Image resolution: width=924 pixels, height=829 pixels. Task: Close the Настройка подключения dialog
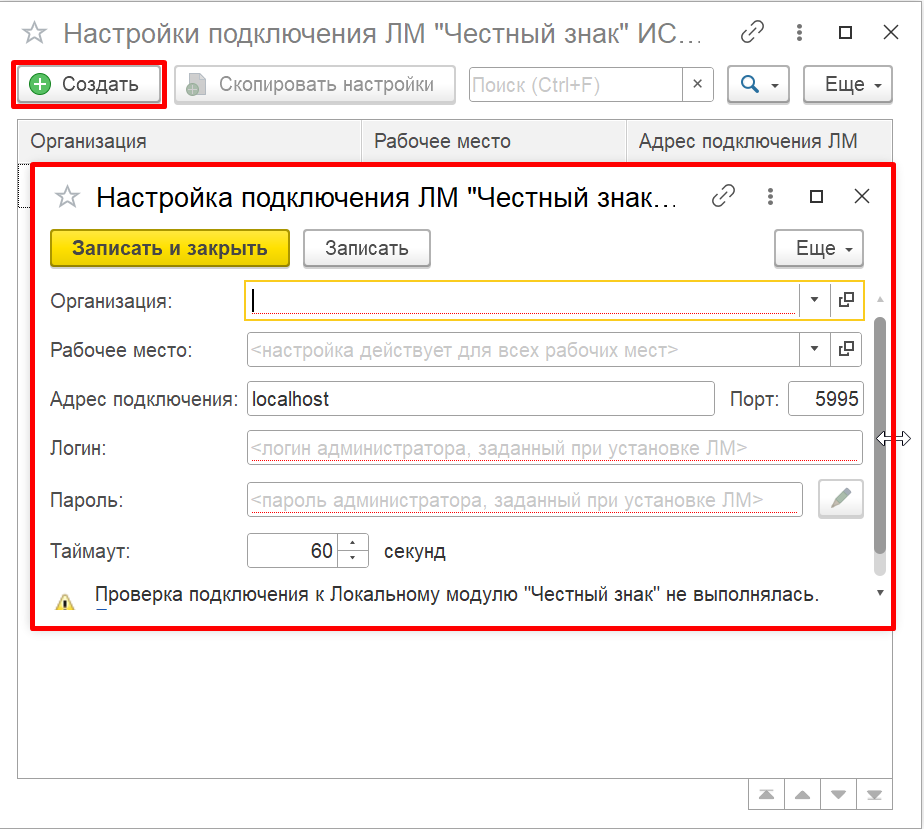click(x=862, y=196)
